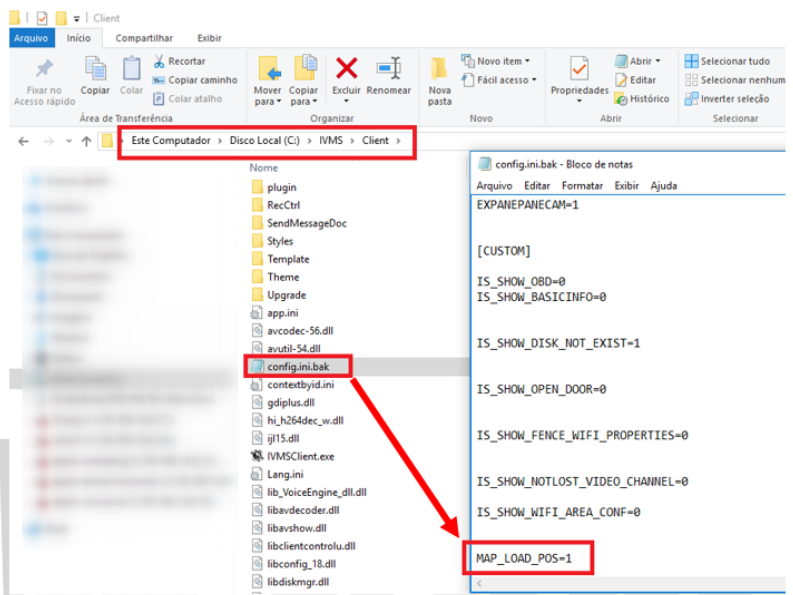Viewport: 793px width, 595px height.
Task: Click the Excluir delete icon in ribbon
Action: pos(346,70)
